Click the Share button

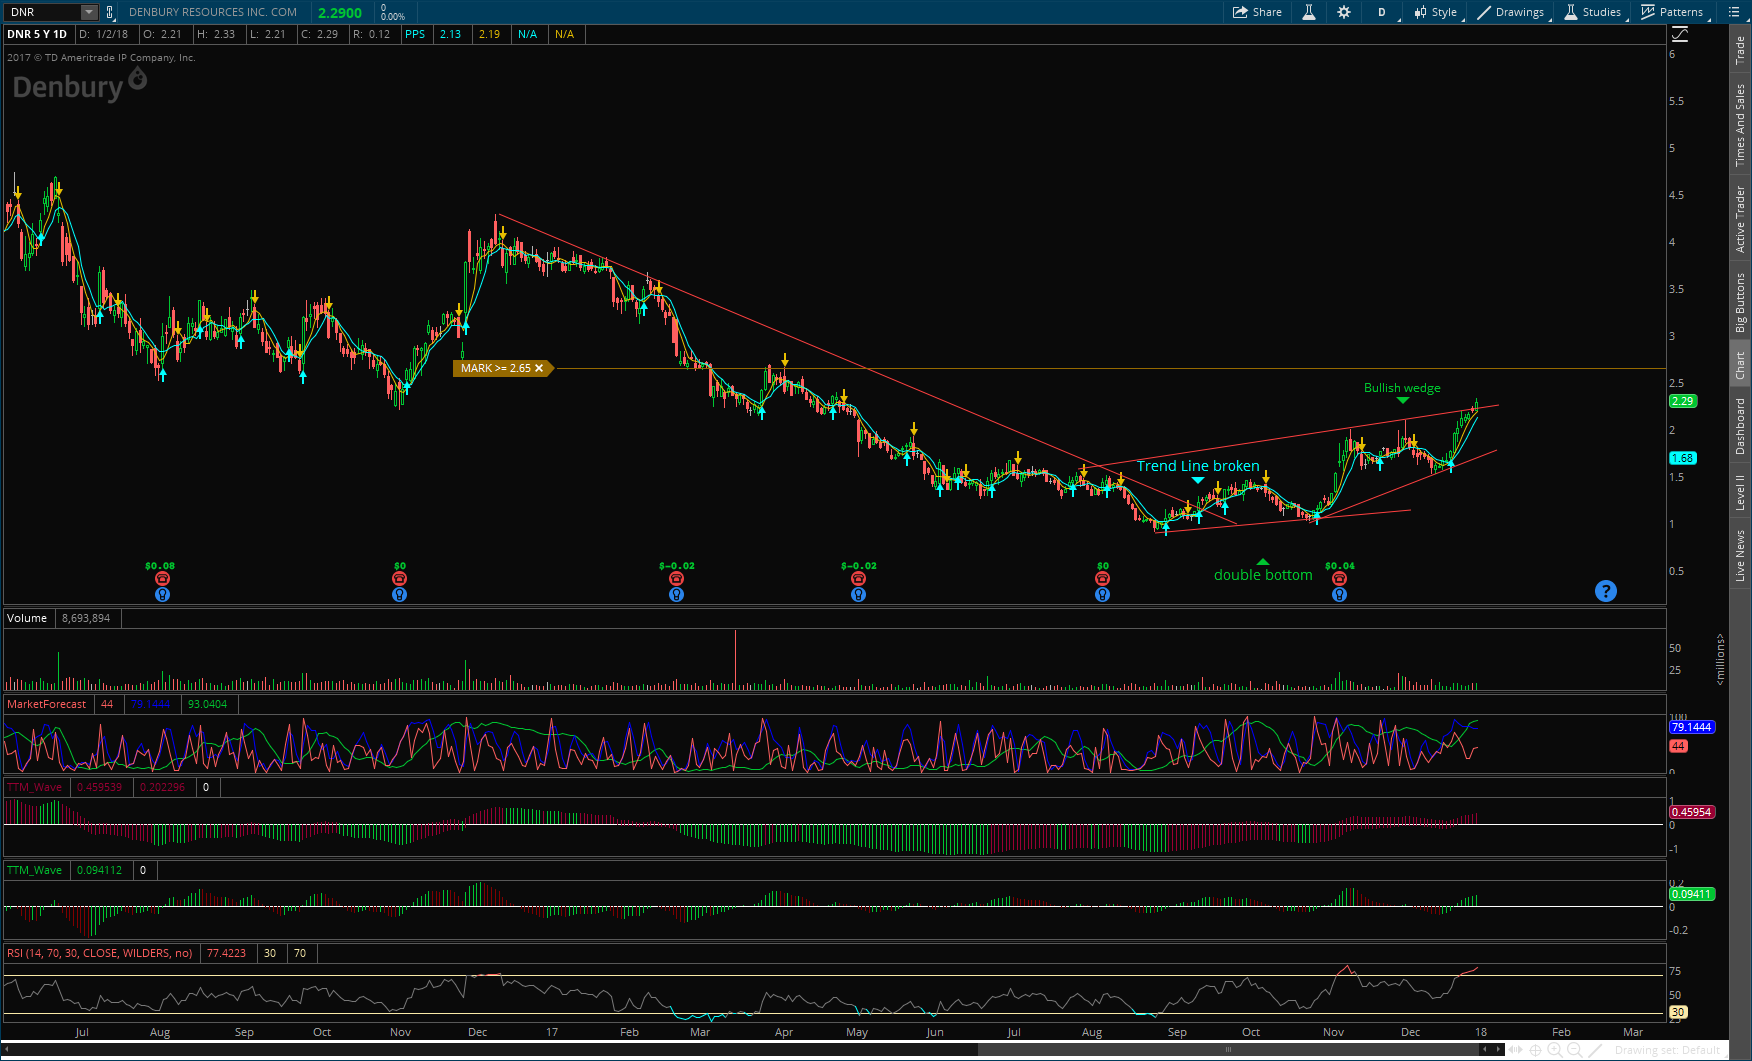1257,12
